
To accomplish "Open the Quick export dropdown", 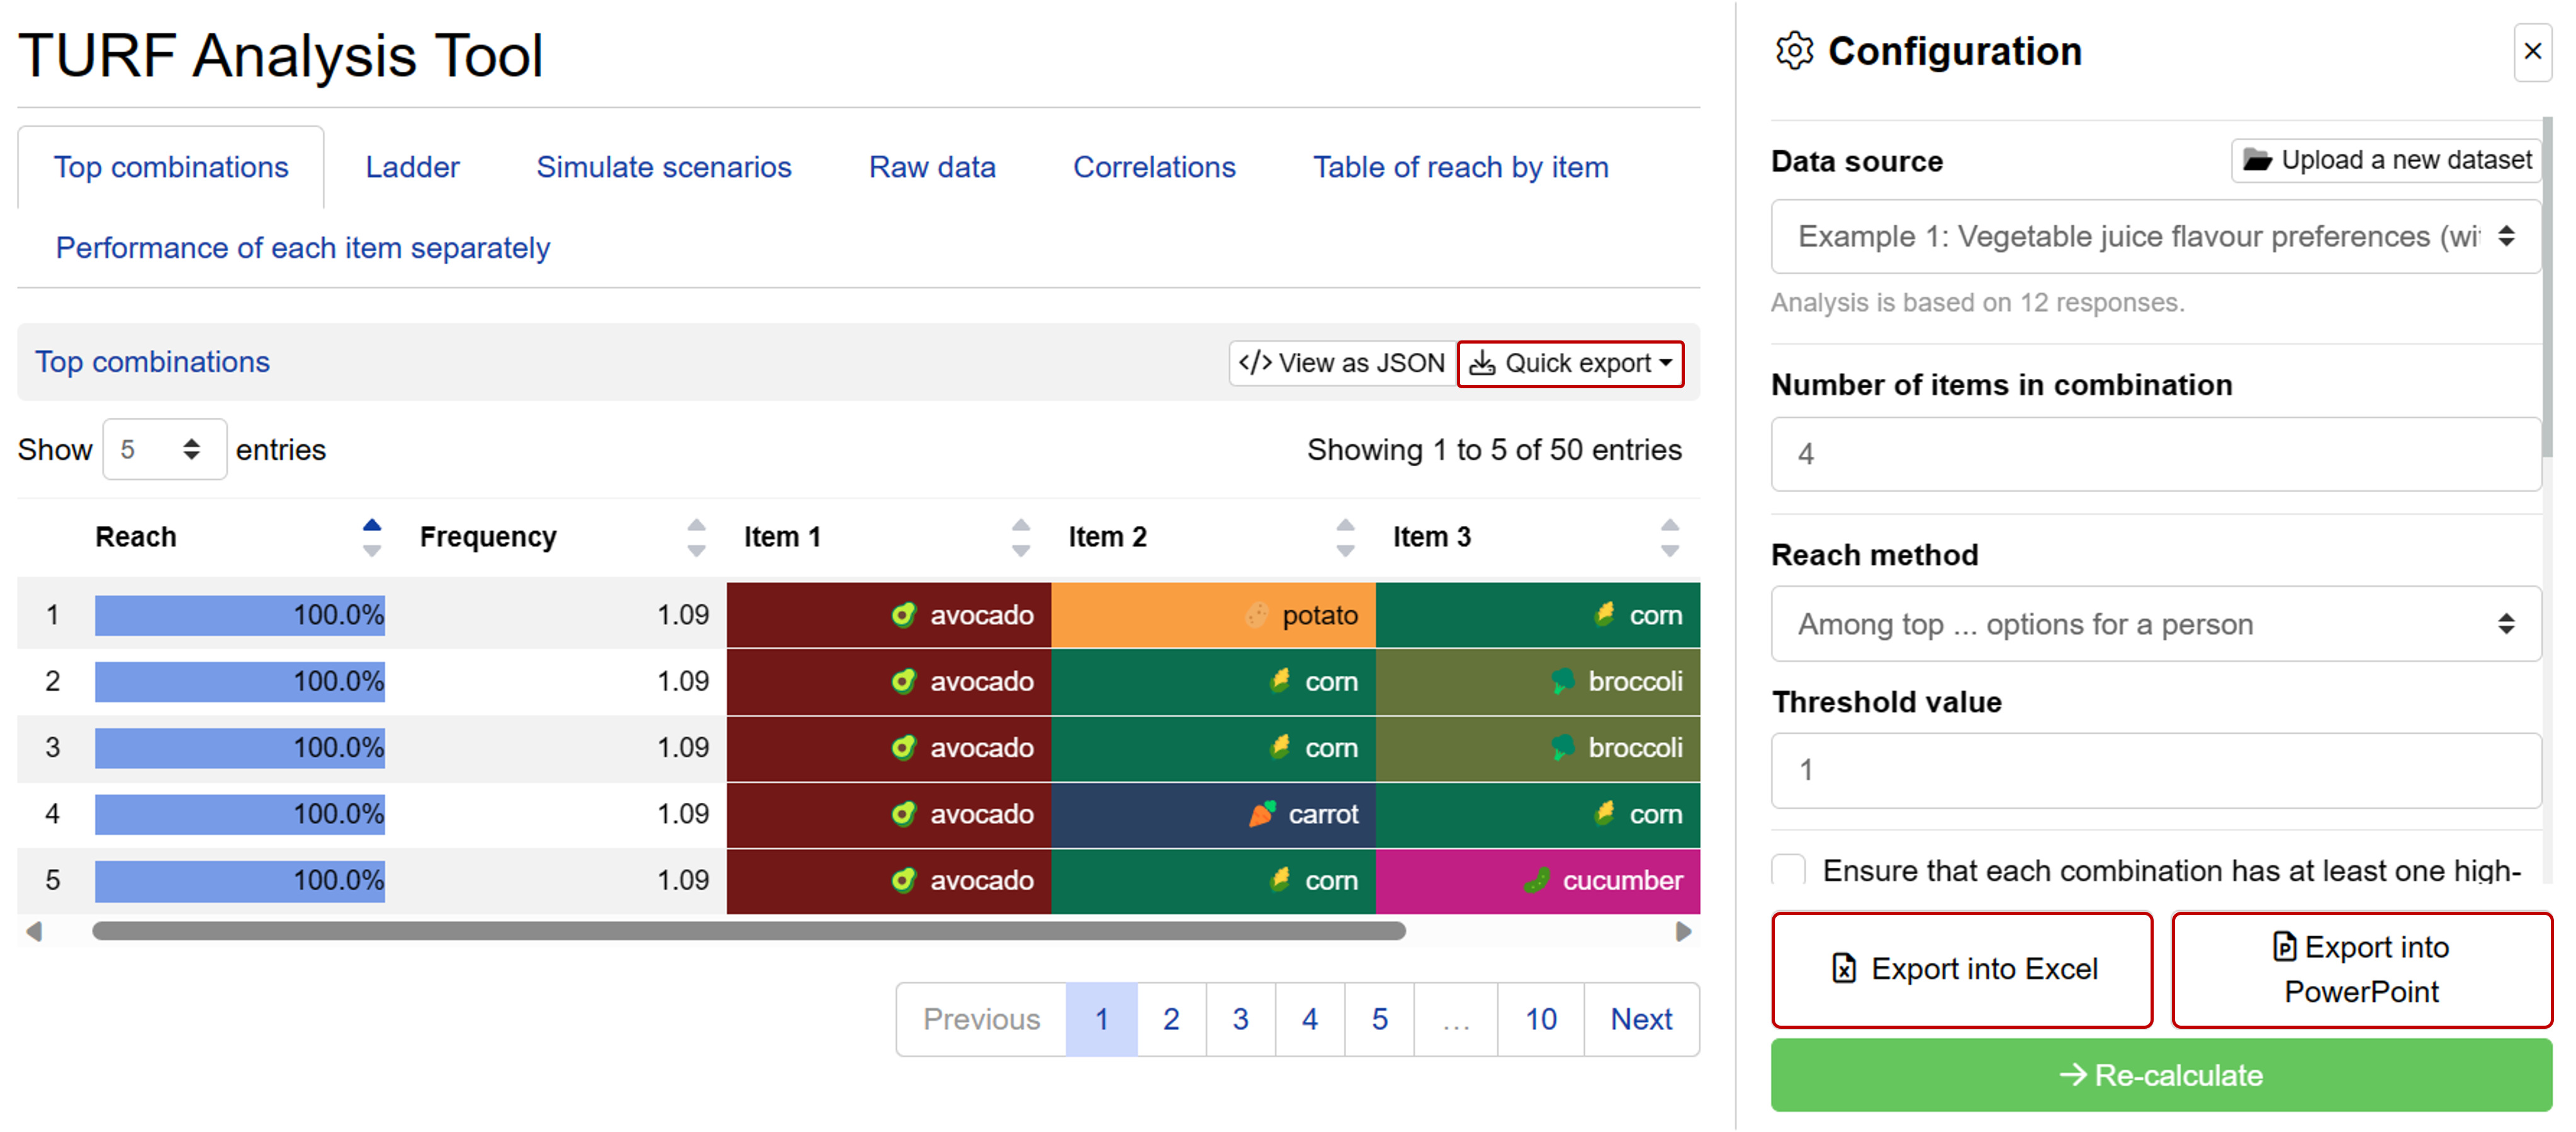I will pos(1570,363).
